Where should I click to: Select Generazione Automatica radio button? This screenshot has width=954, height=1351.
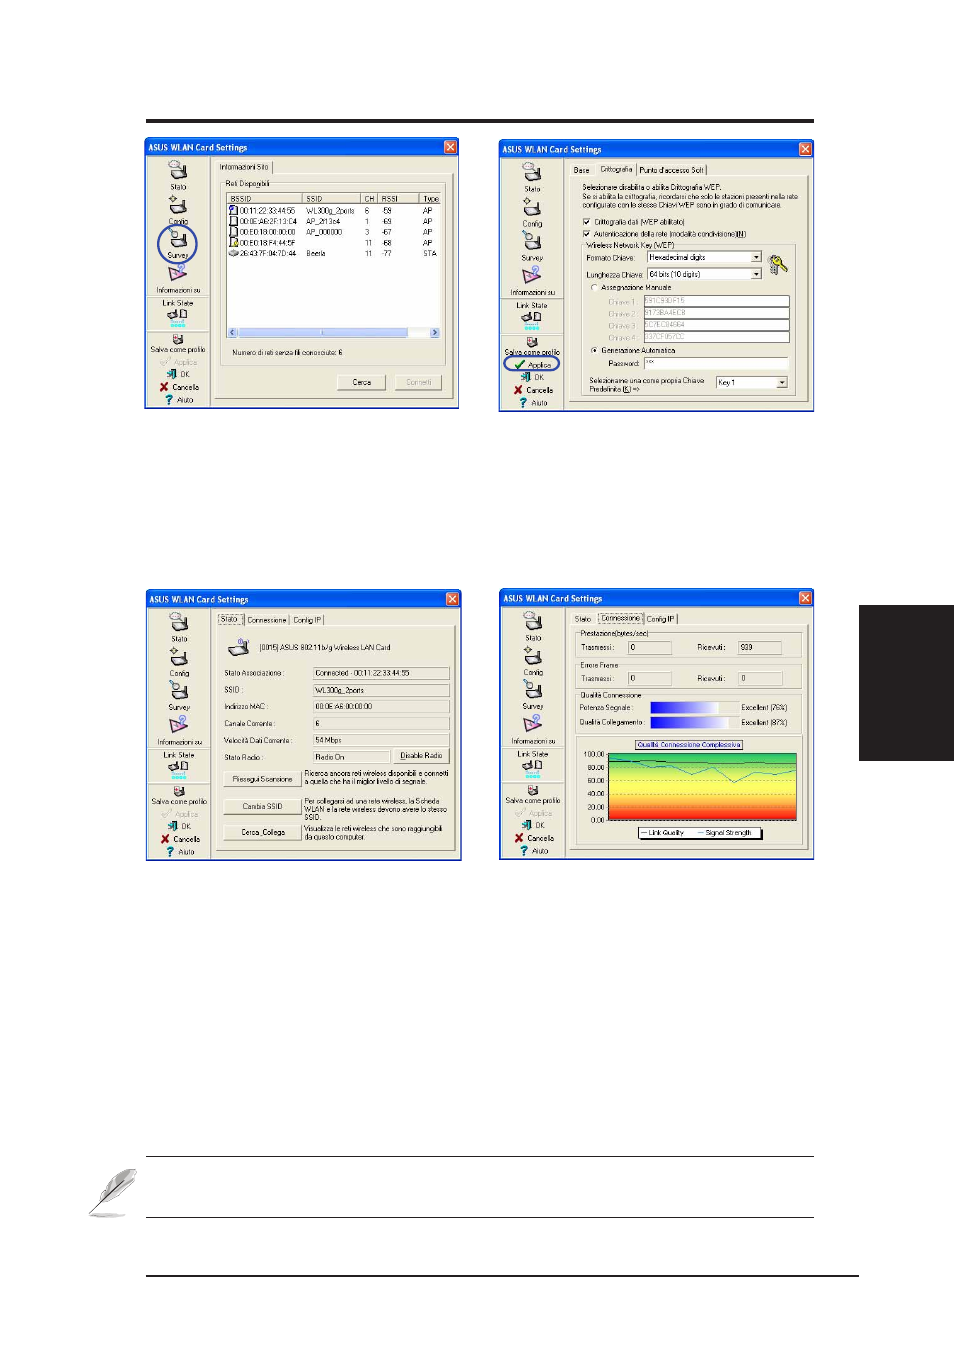click(x=594, y=351)
